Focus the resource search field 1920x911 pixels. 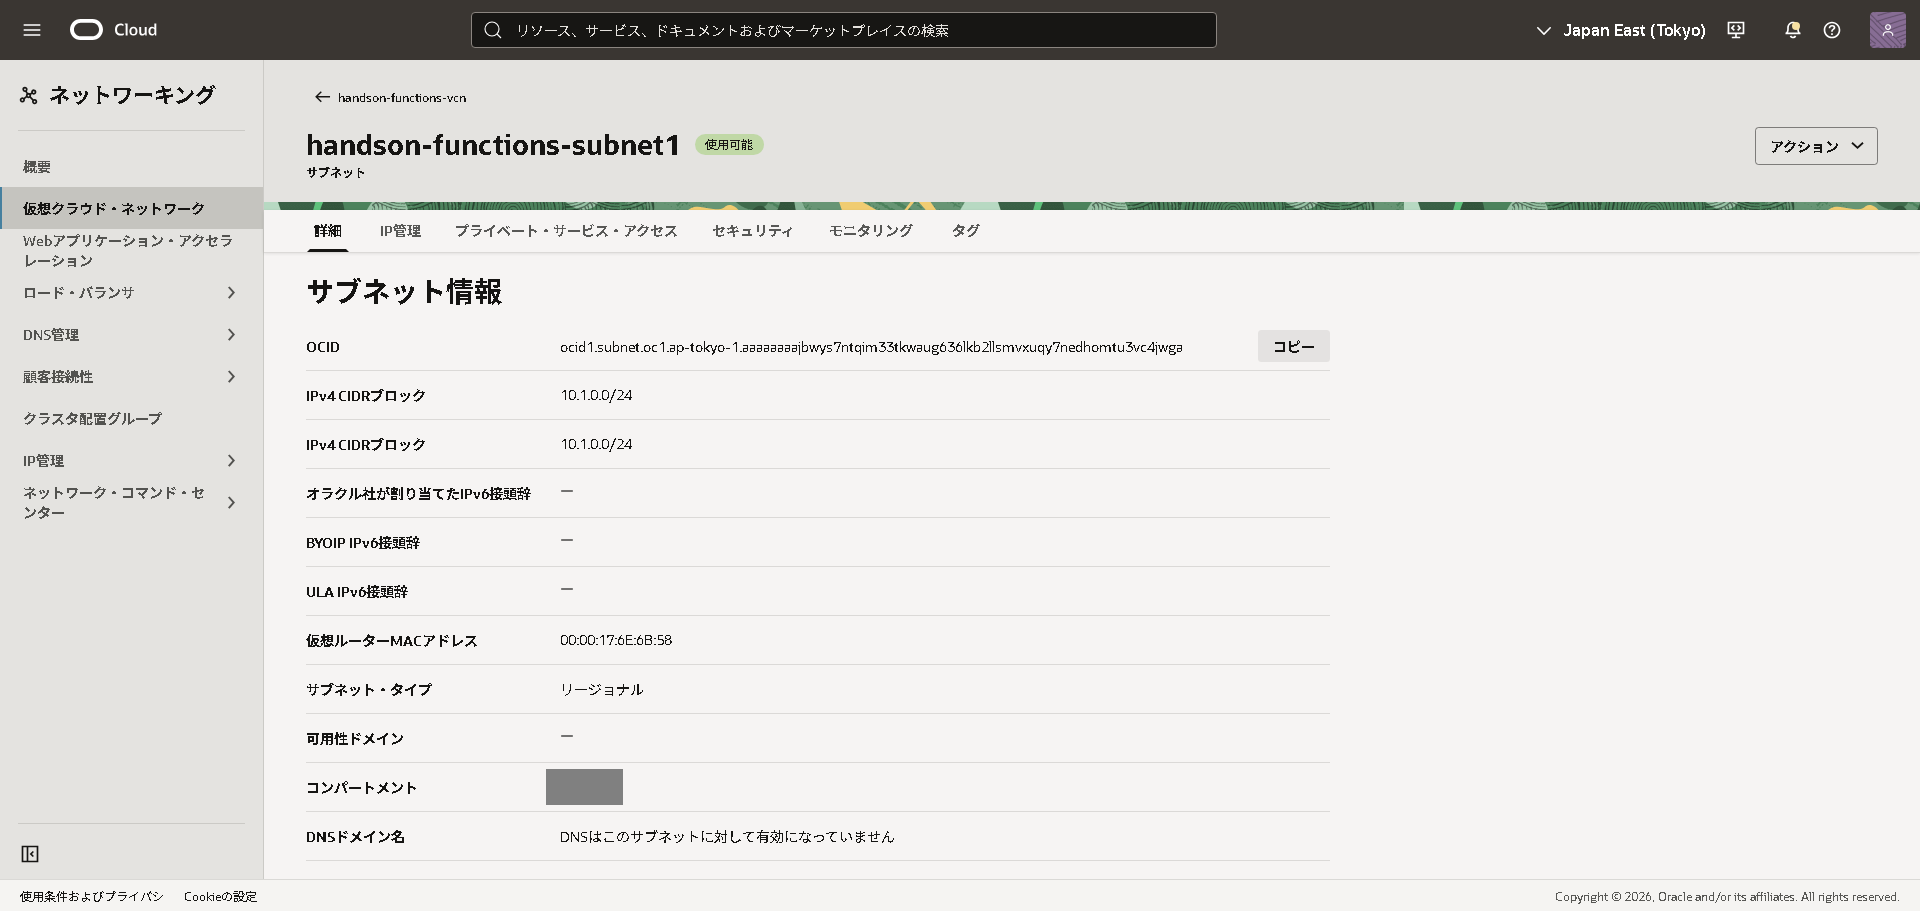pos(844,30)
